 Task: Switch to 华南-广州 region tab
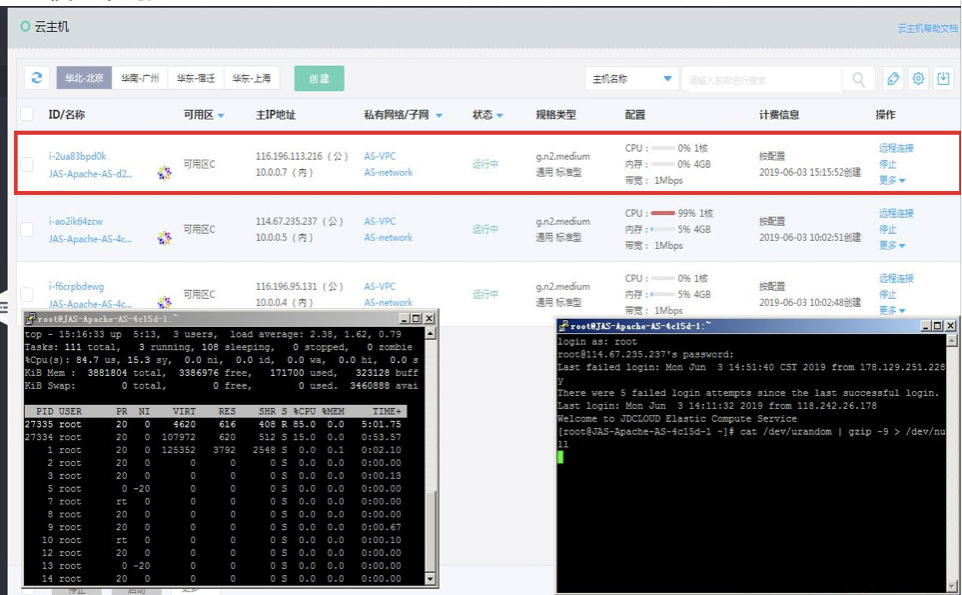pos(140,78)
